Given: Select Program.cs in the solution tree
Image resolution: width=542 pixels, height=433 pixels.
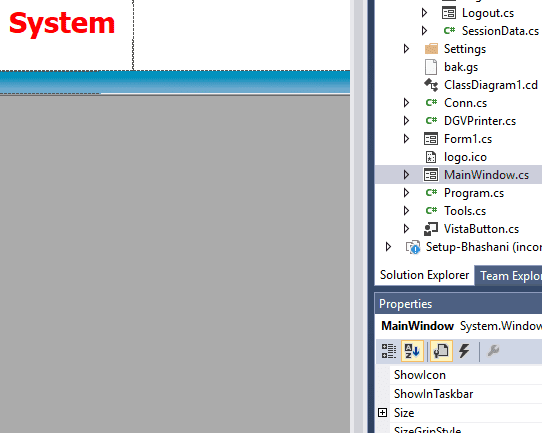Looking at the screenshot, I should click(474, 193).
